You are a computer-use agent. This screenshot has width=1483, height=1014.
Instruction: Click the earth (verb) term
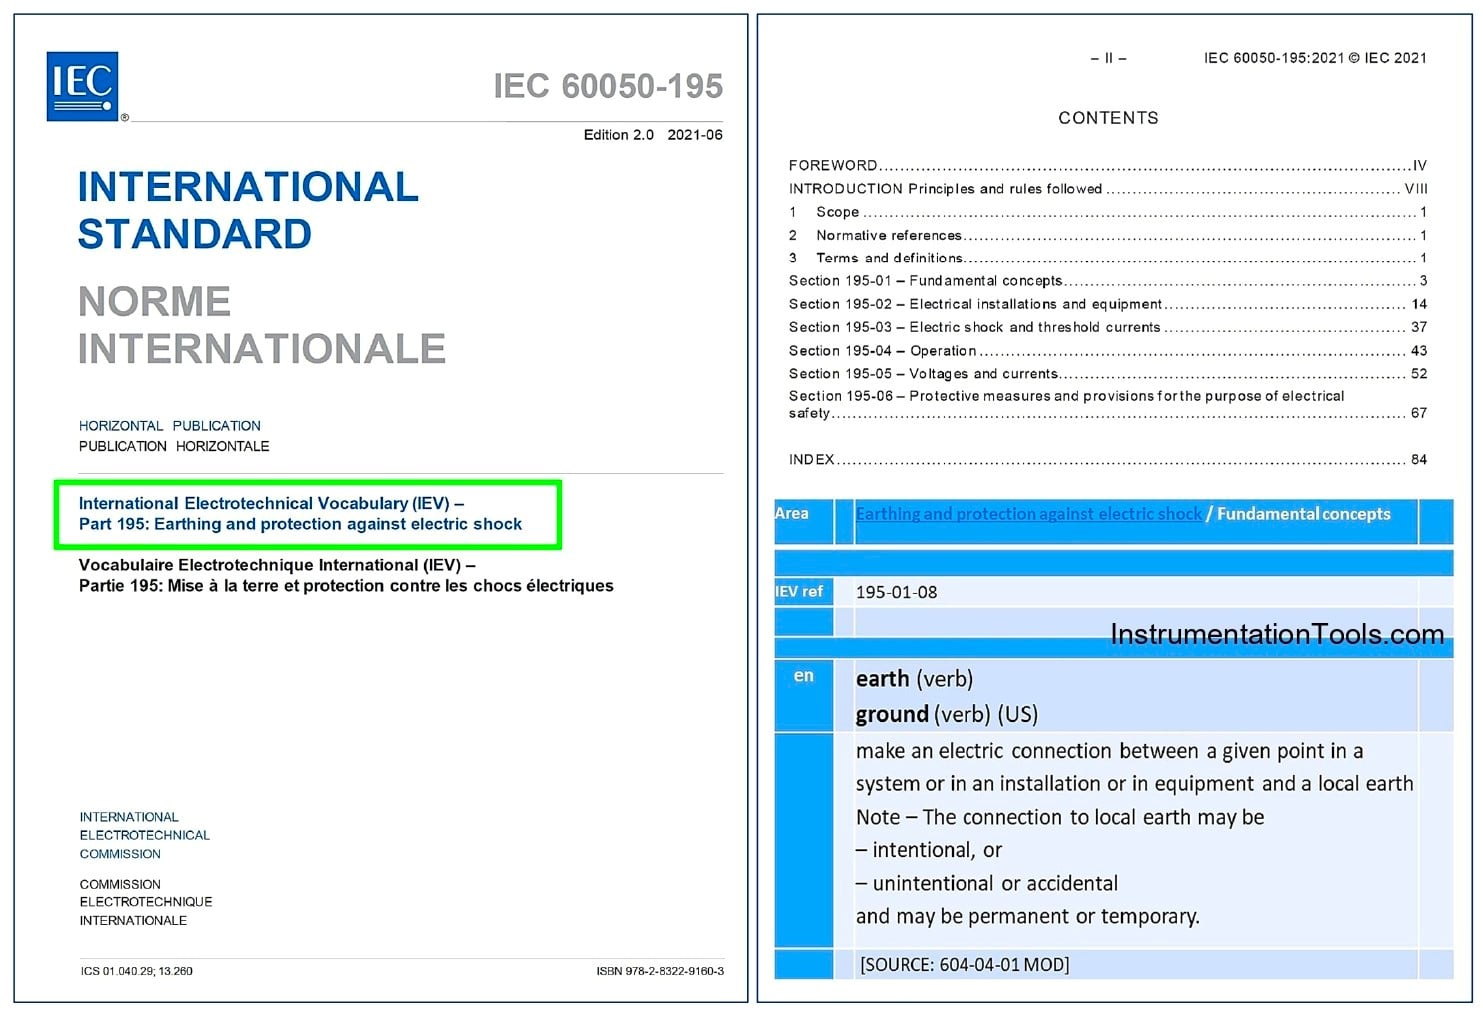pyautogui.click(x=914, y=679)
